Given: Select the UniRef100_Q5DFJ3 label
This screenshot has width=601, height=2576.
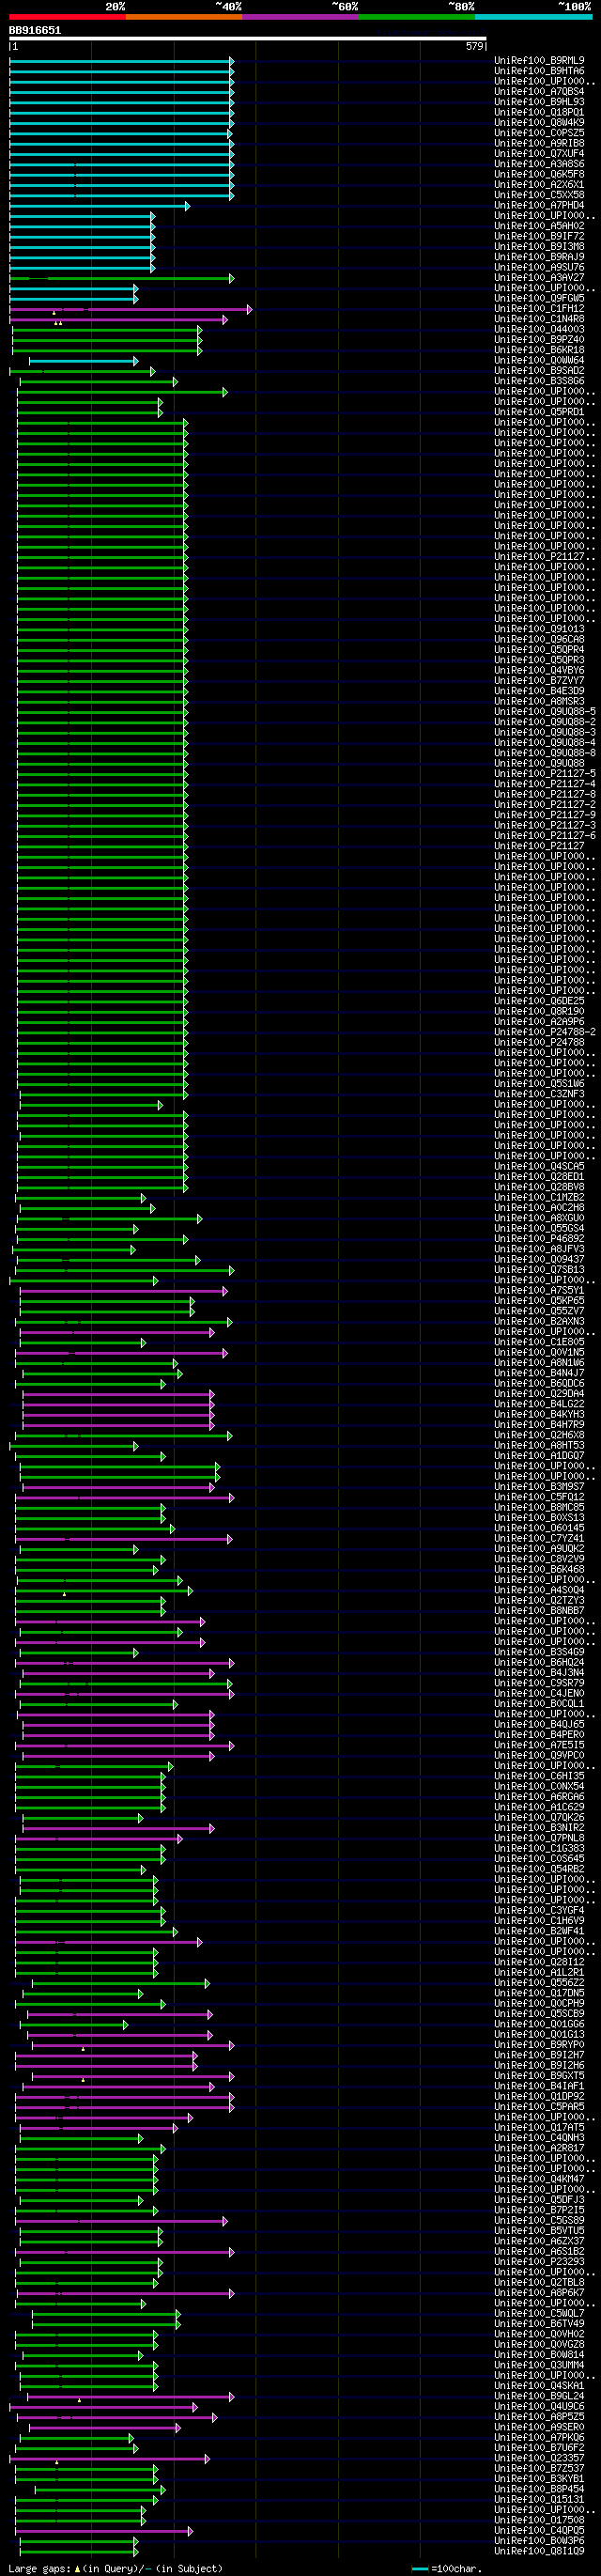Looking at the screenshot, I should coord(539,2200).
